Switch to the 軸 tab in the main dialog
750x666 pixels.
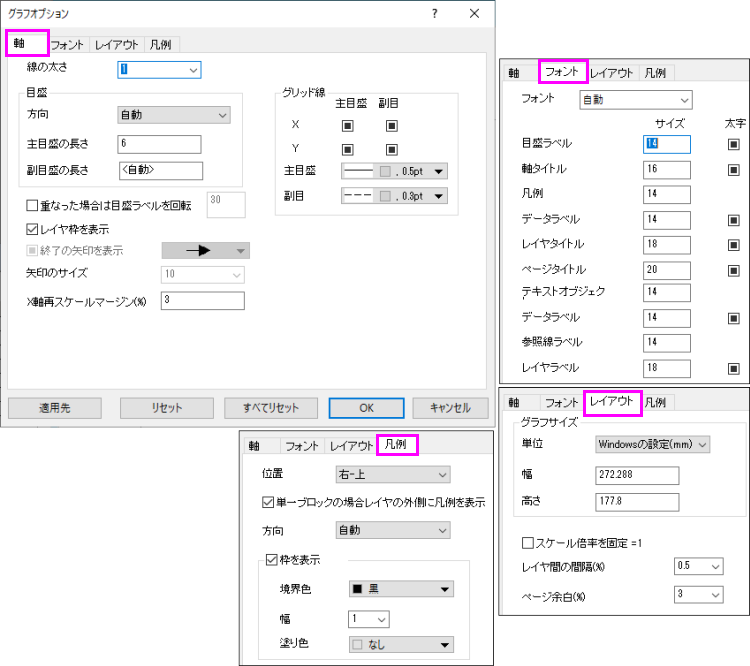(27, 43)
